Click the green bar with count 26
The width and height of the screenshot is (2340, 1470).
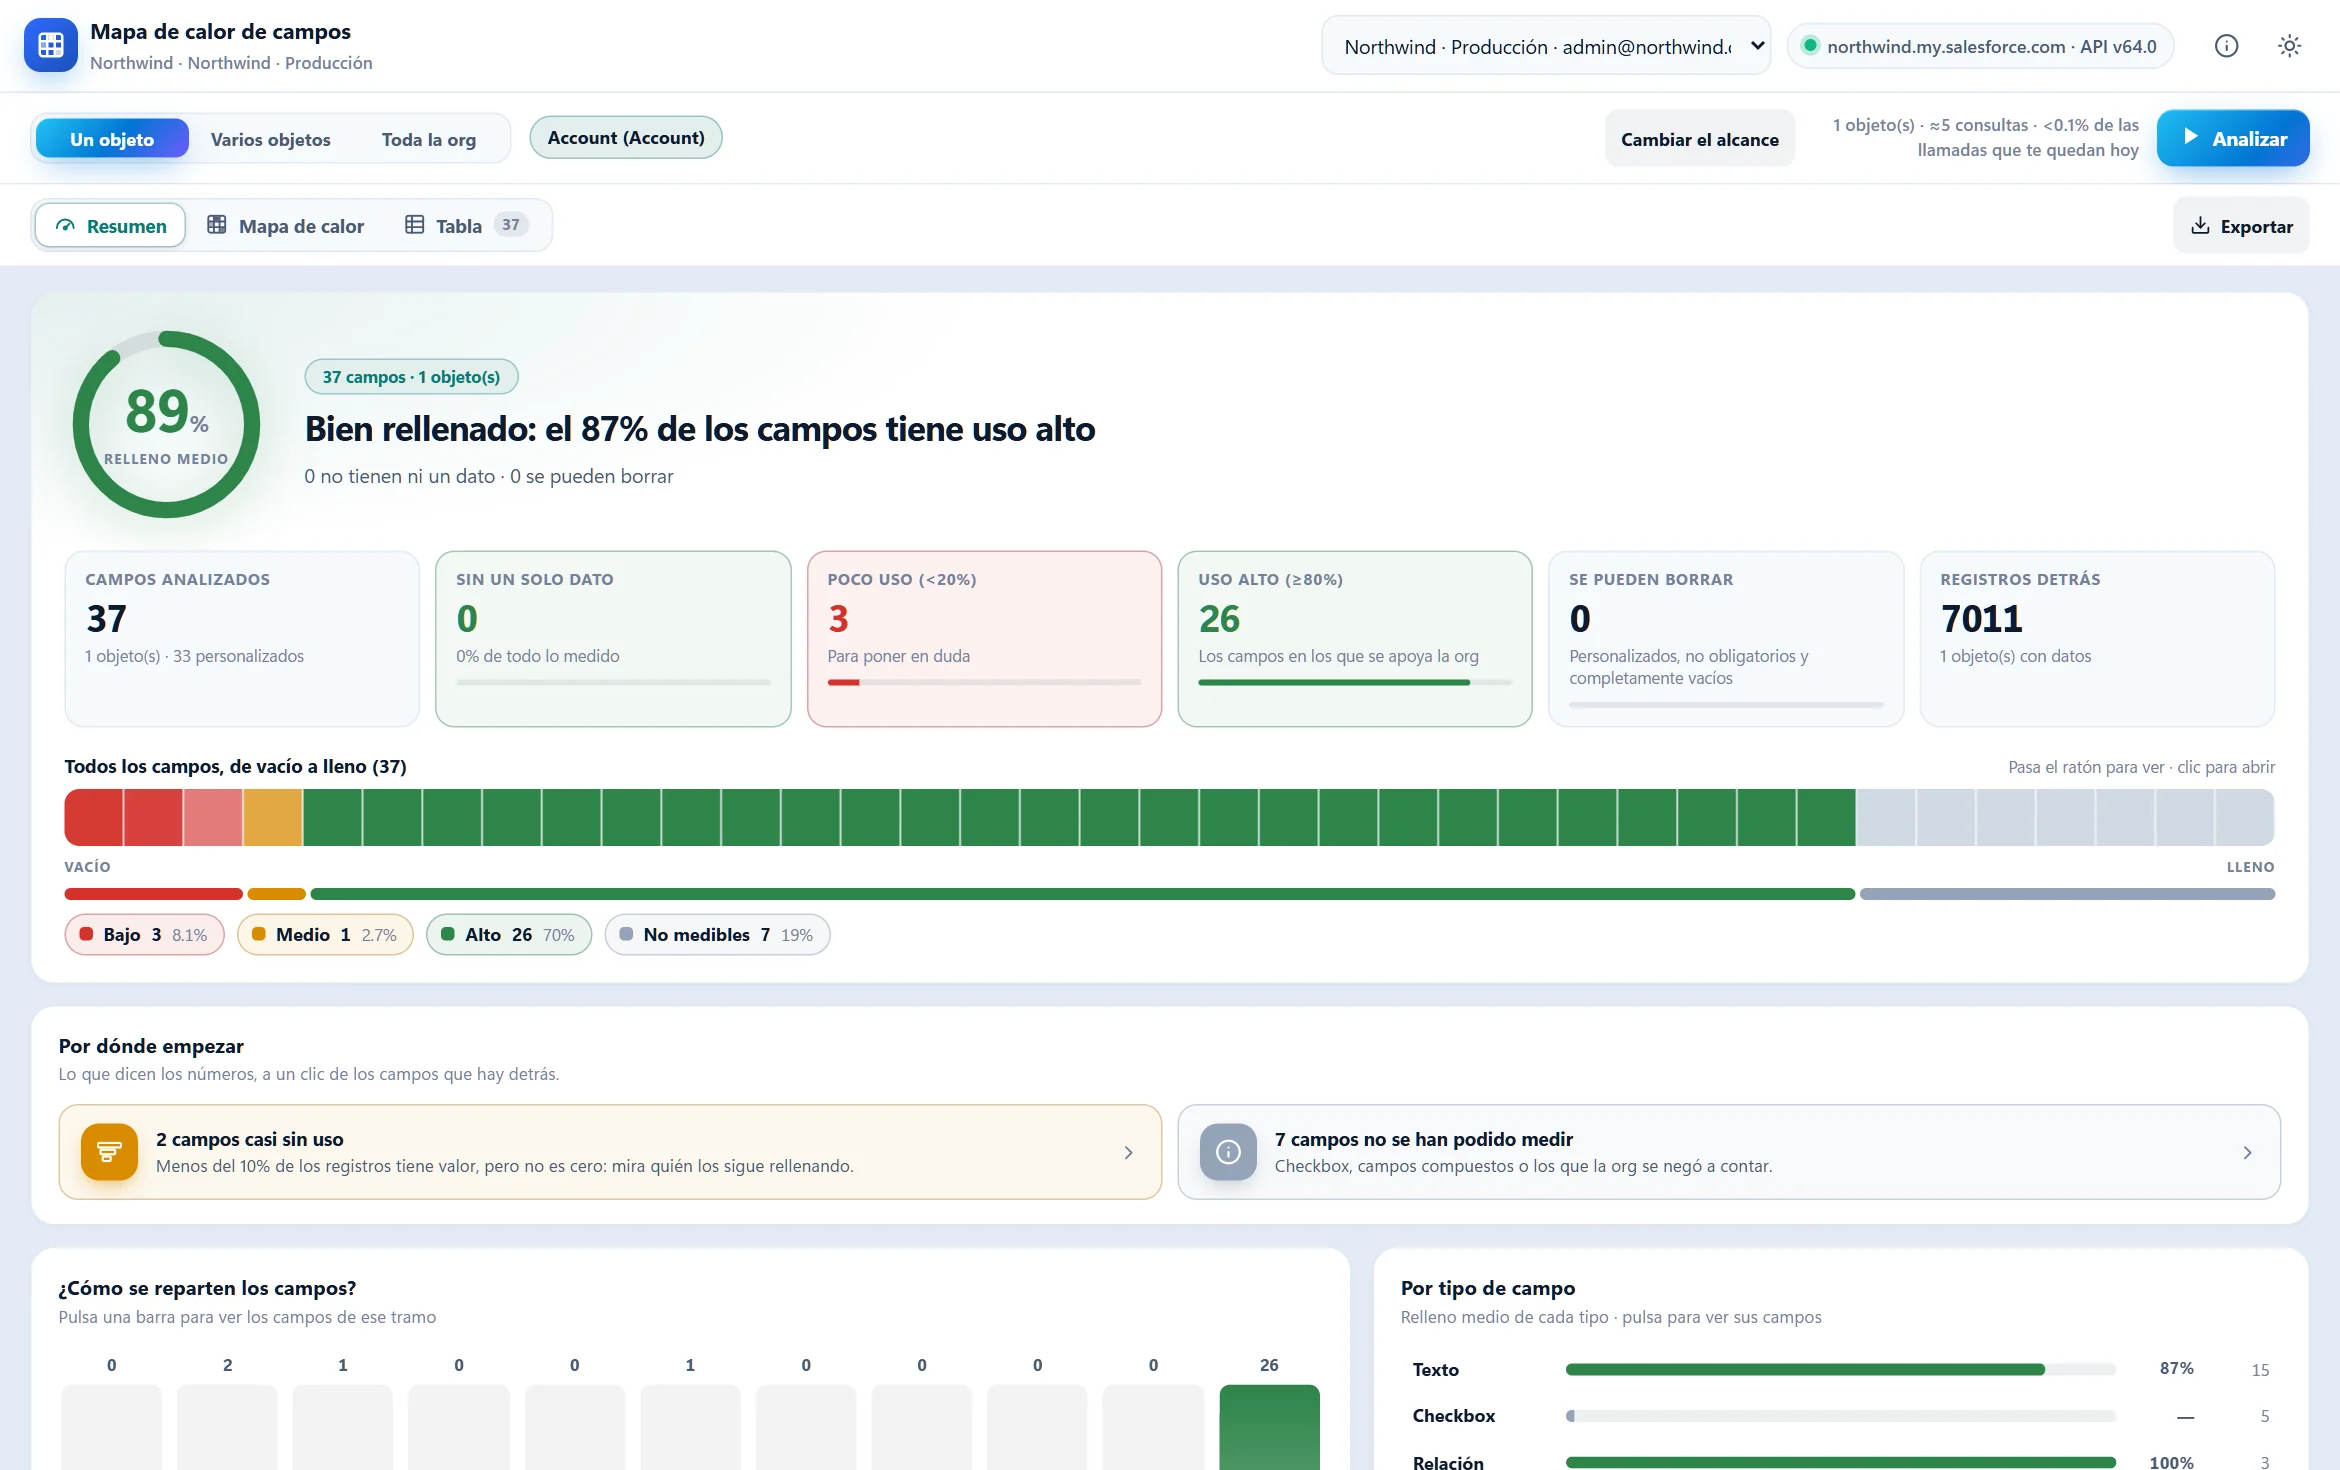pyautogui.click(x=1269, y=1427)
